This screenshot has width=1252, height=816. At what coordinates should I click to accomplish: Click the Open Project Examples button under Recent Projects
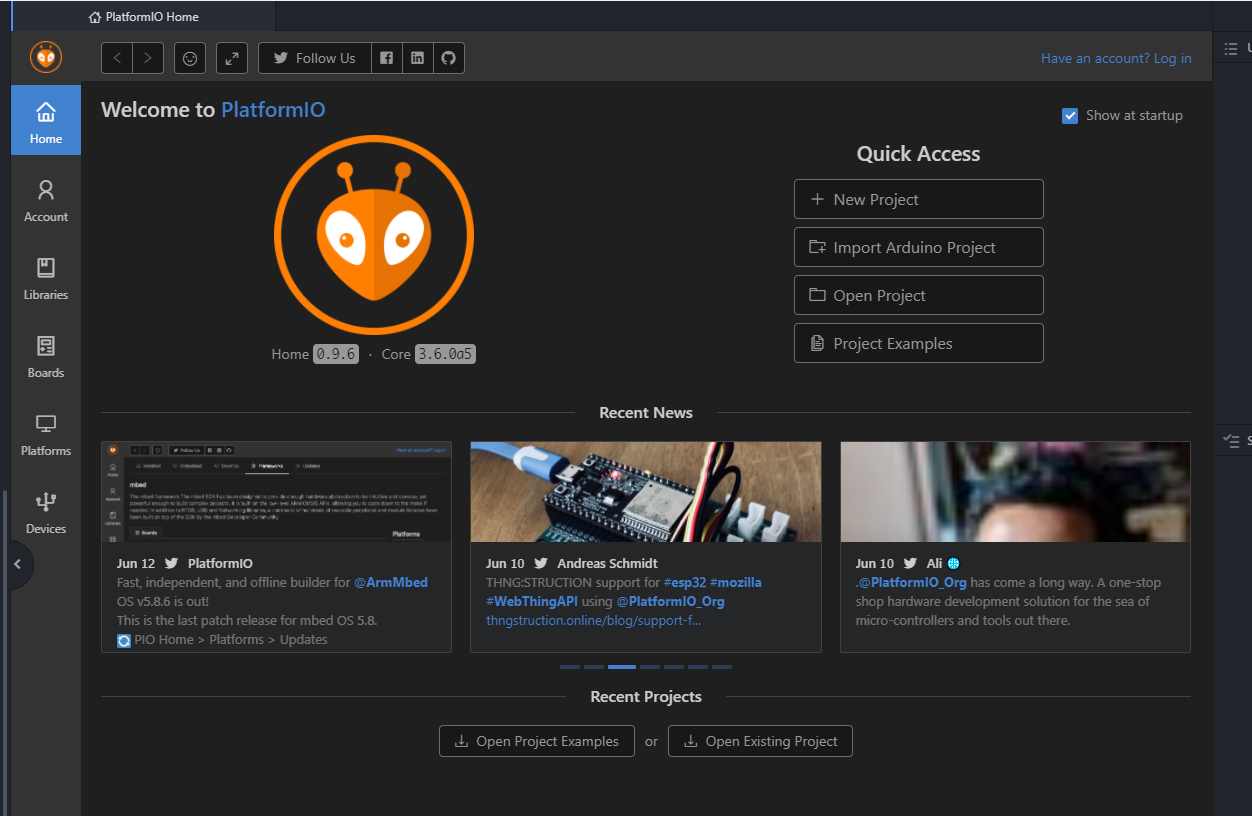coord(537,741)
